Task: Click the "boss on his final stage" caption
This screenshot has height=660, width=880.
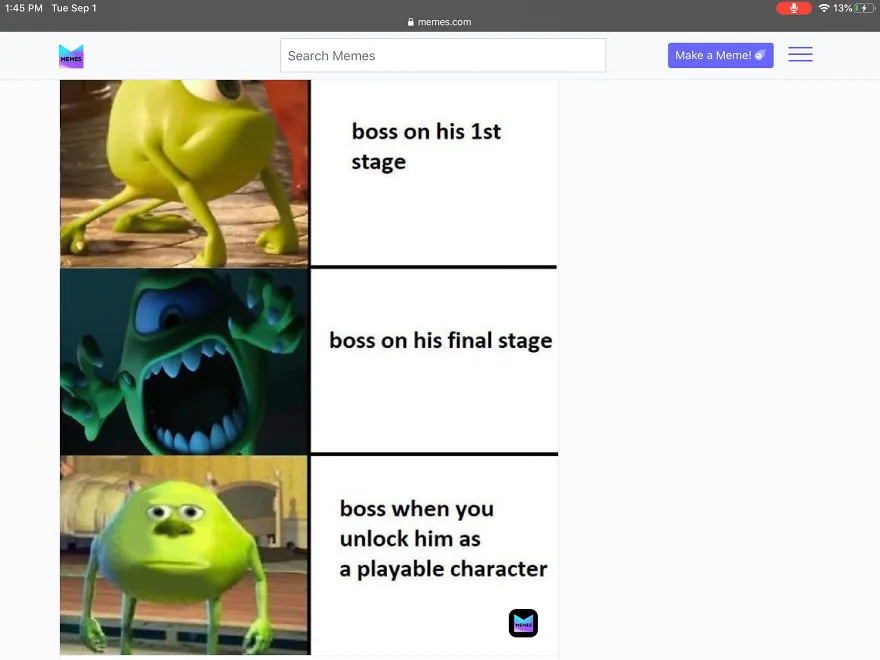Action: 441,341
